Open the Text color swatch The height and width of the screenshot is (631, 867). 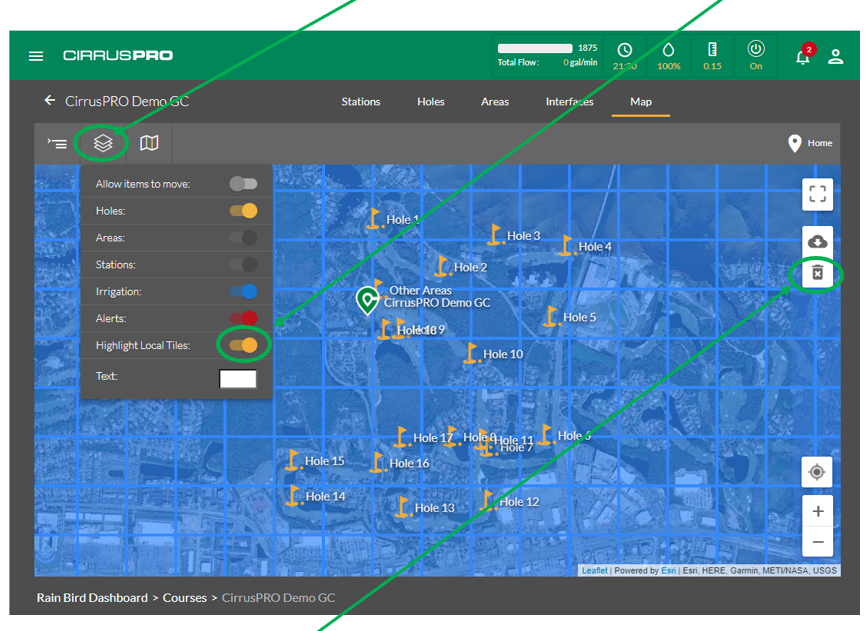pos(238,379)
